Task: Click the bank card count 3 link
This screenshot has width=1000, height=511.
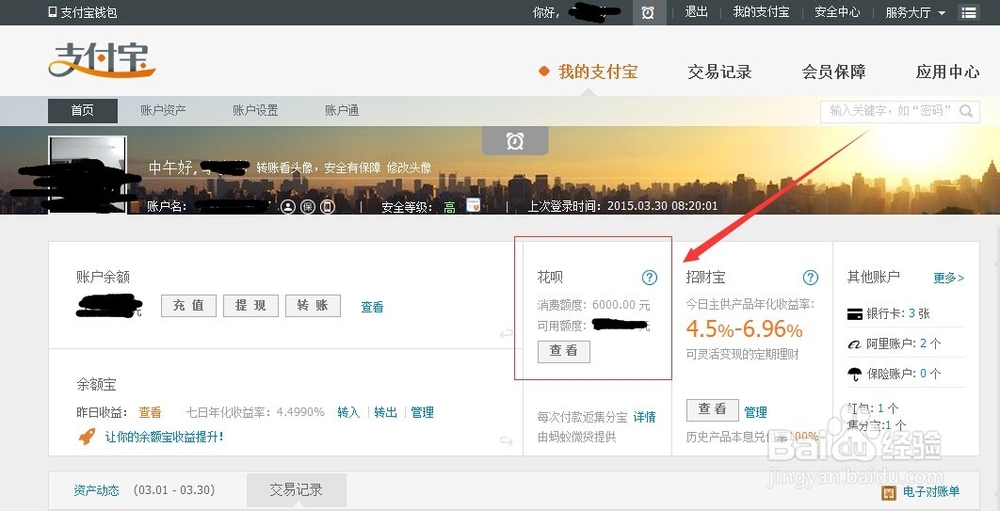Action: coord(912,313)
